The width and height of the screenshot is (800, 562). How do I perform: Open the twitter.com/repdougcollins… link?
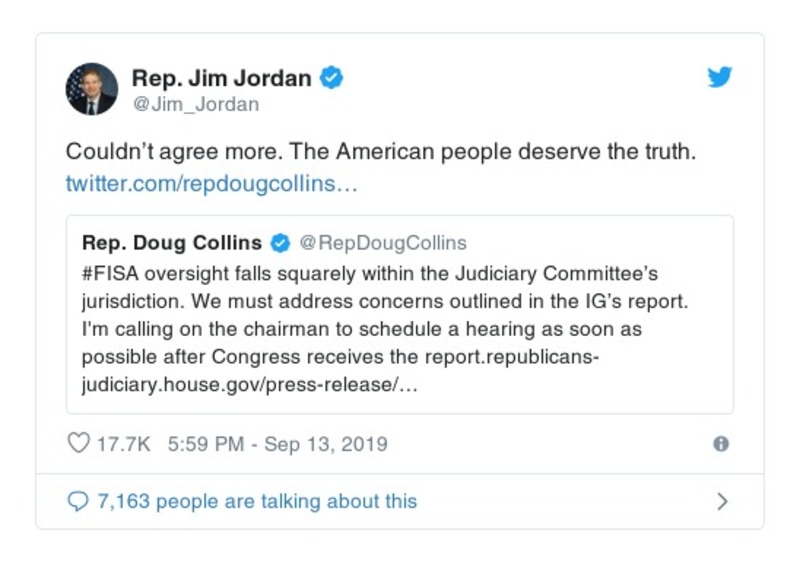211,185
